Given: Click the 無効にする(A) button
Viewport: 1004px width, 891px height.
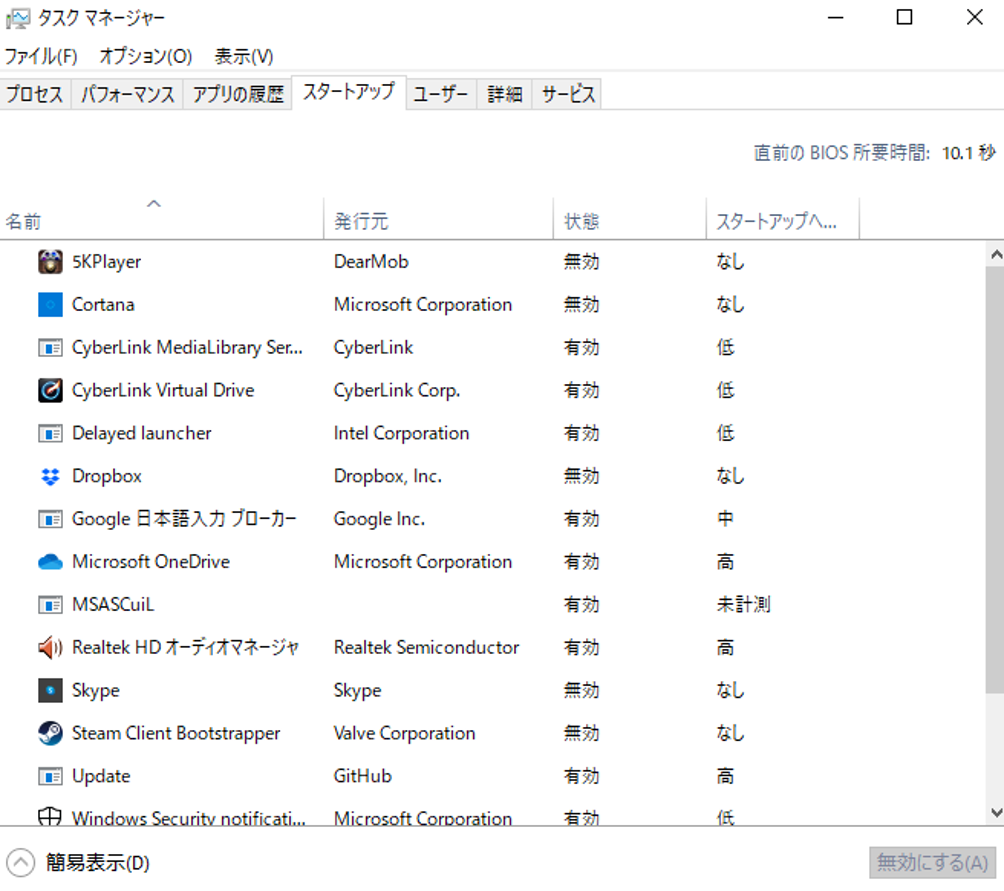Looking at the screenshot, I should pos(932,862).
